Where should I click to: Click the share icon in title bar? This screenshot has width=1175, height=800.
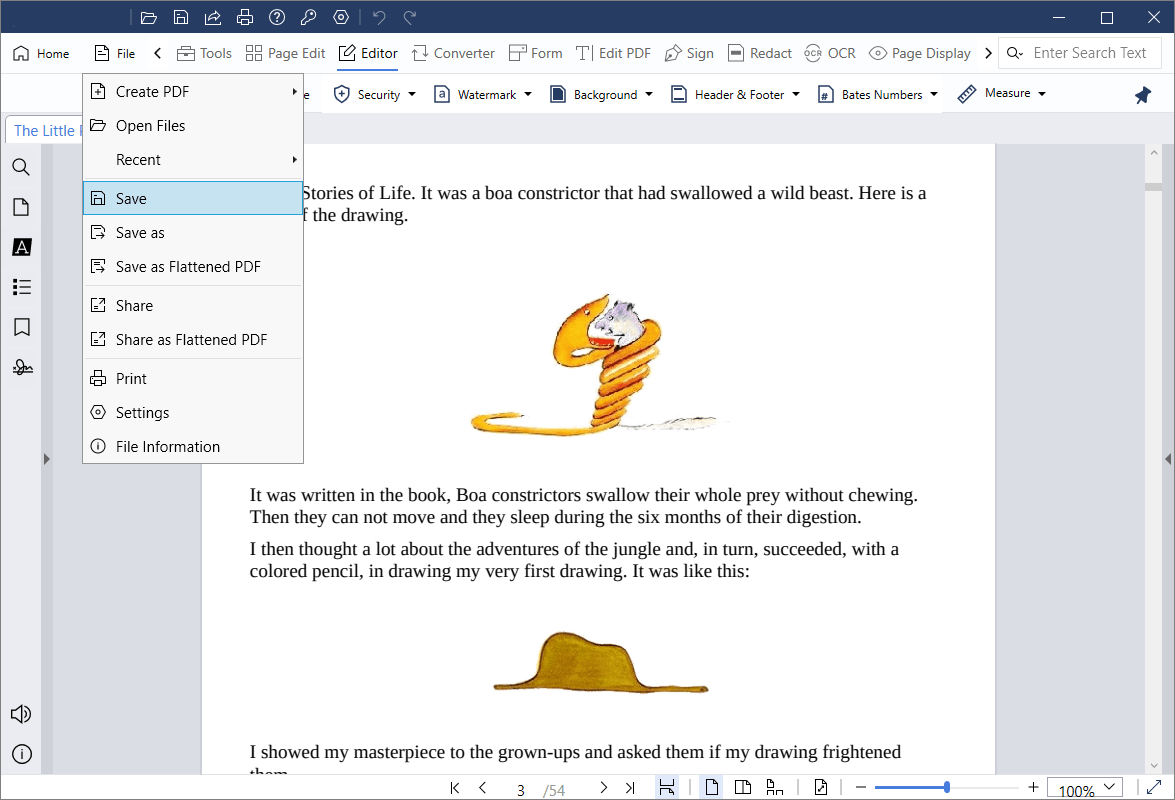coord(213,17)
